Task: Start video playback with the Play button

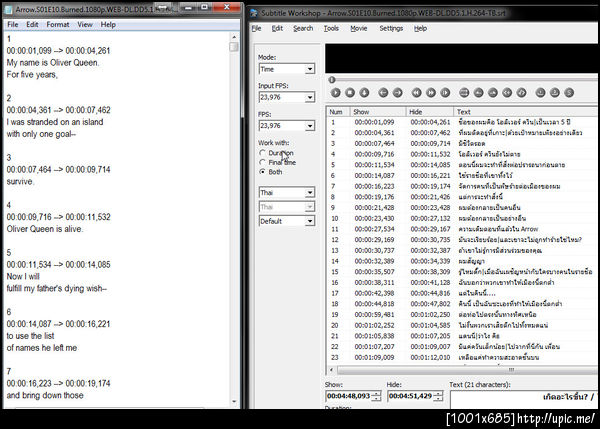Action: [336, 93]
